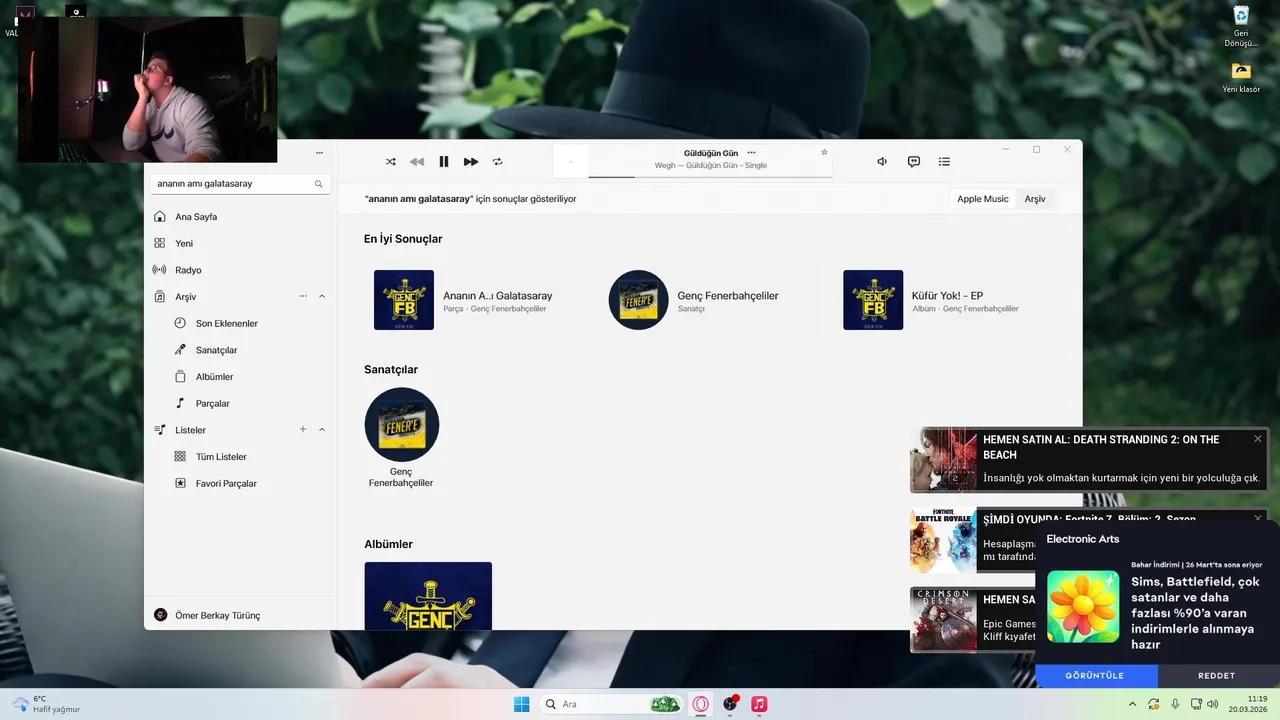Click the search field in sidebar
The width and height of the screenshot is (1280, 720).
click(240, 184)
